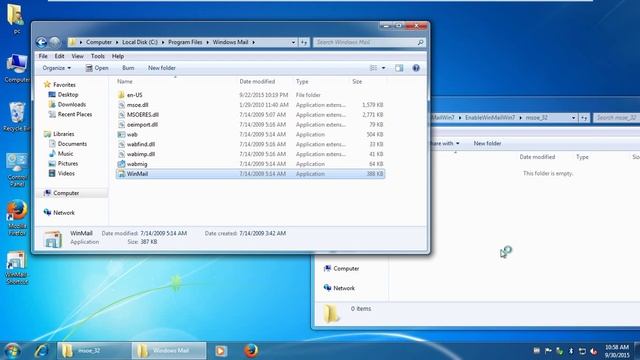This screenshot has width=640, height=360.
Task: Click New folder in msoe_32 window
Action: coord(487,144)
